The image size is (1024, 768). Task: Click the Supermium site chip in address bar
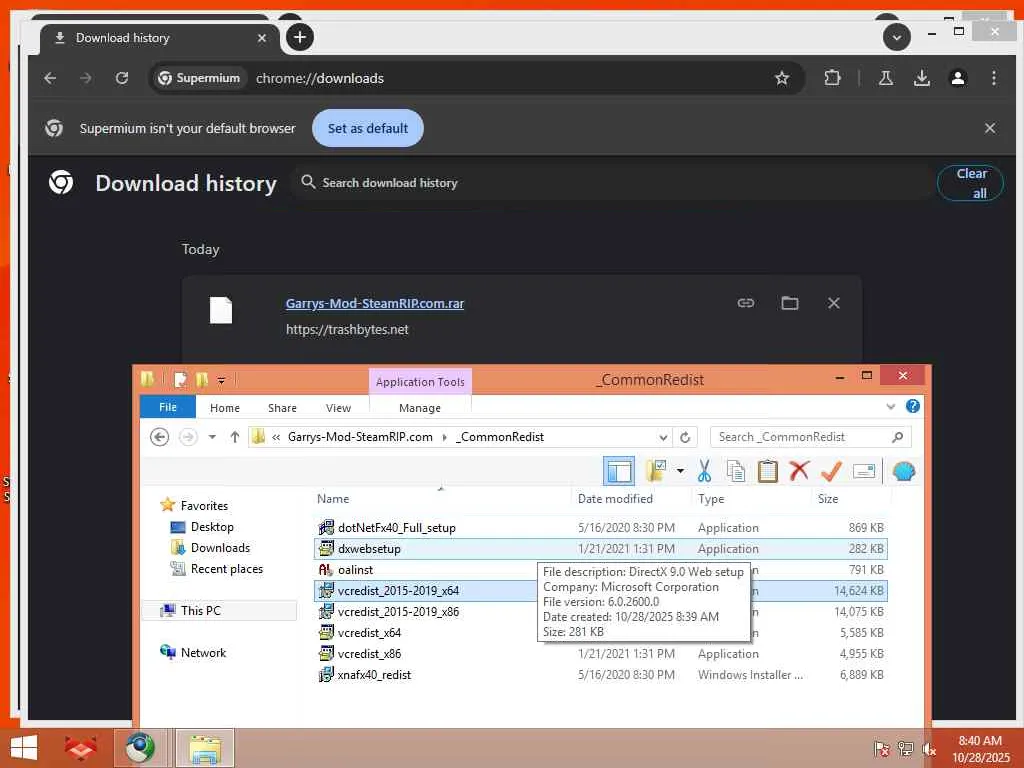[x=200, y=78]
